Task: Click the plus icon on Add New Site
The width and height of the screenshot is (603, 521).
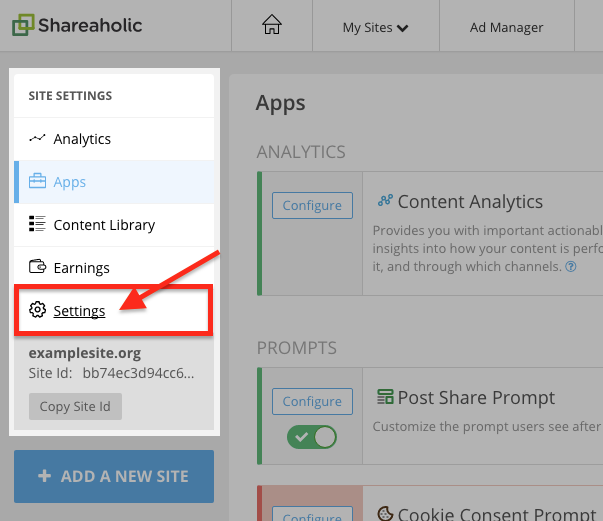Action: (44, 476)
